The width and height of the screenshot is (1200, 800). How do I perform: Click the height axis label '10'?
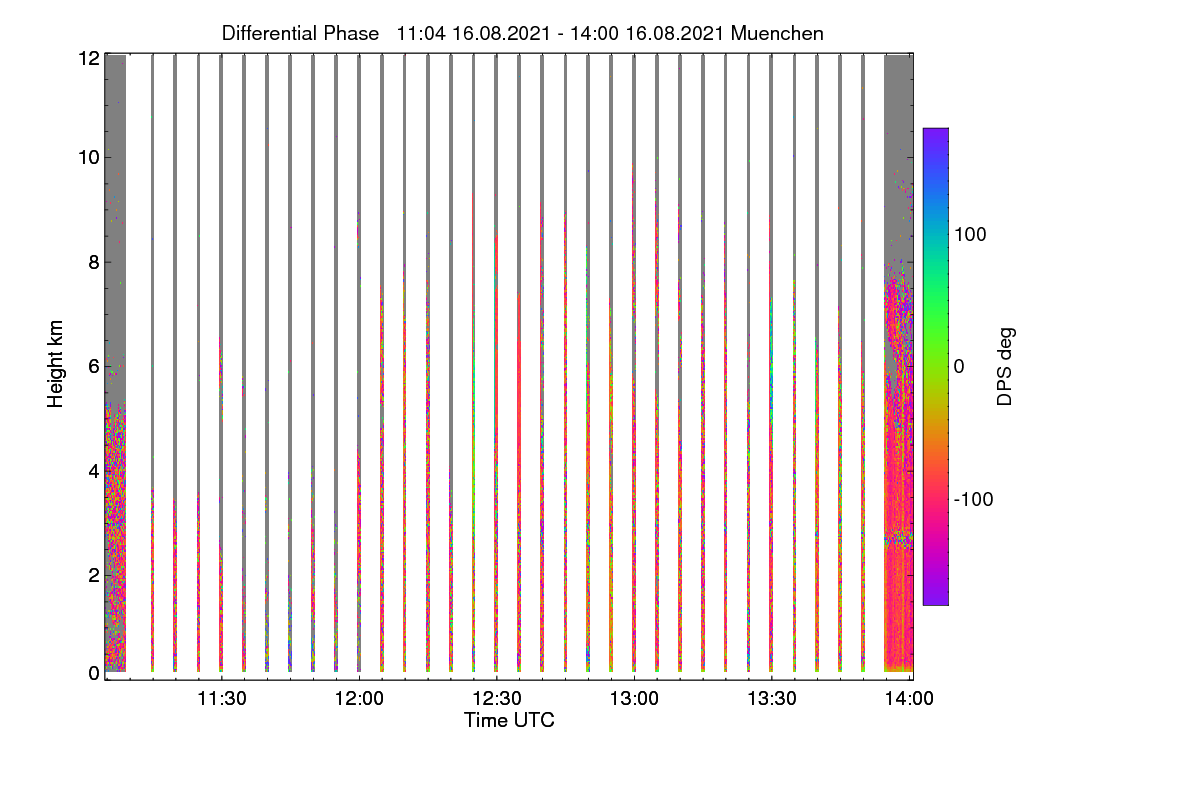(88, 158)
